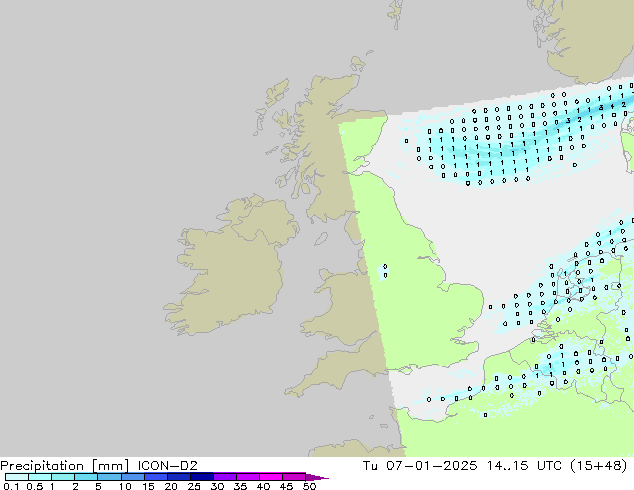Image resolution: width=634 pixels, height=490 pixels.
Task: Click the 0.5–1 mm legend color swatch
Action: (x=40, y=477)
